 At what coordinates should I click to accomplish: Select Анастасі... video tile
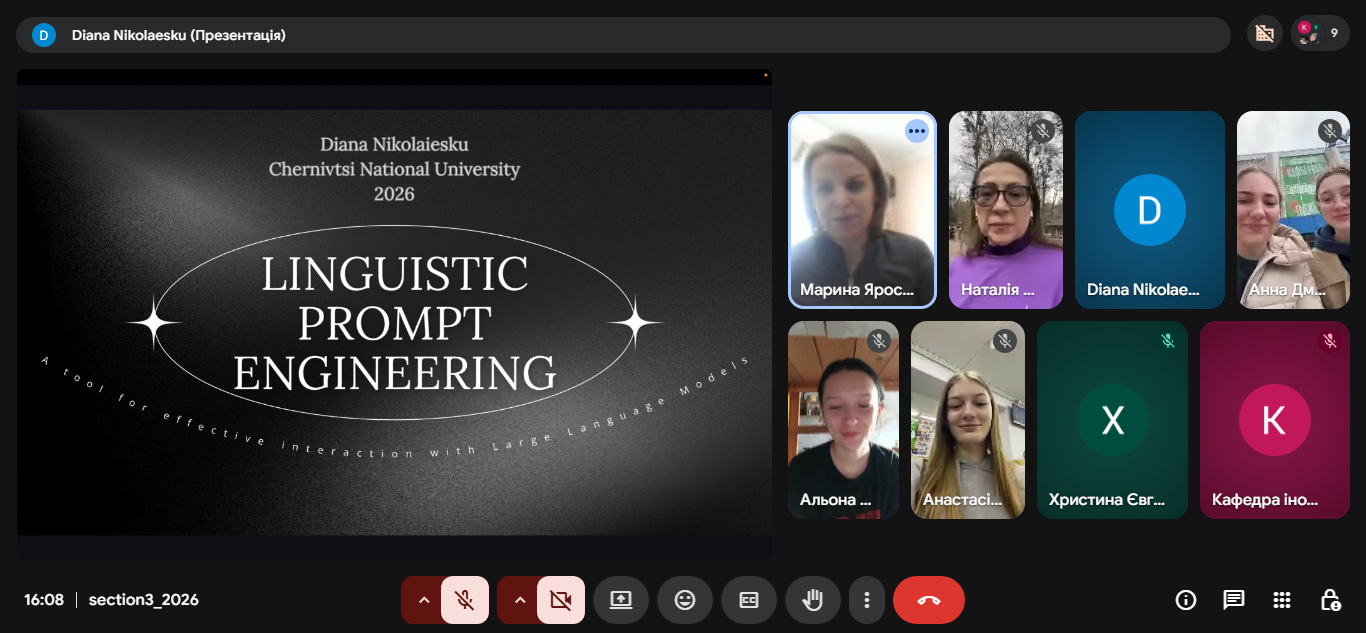coord(968,420)
